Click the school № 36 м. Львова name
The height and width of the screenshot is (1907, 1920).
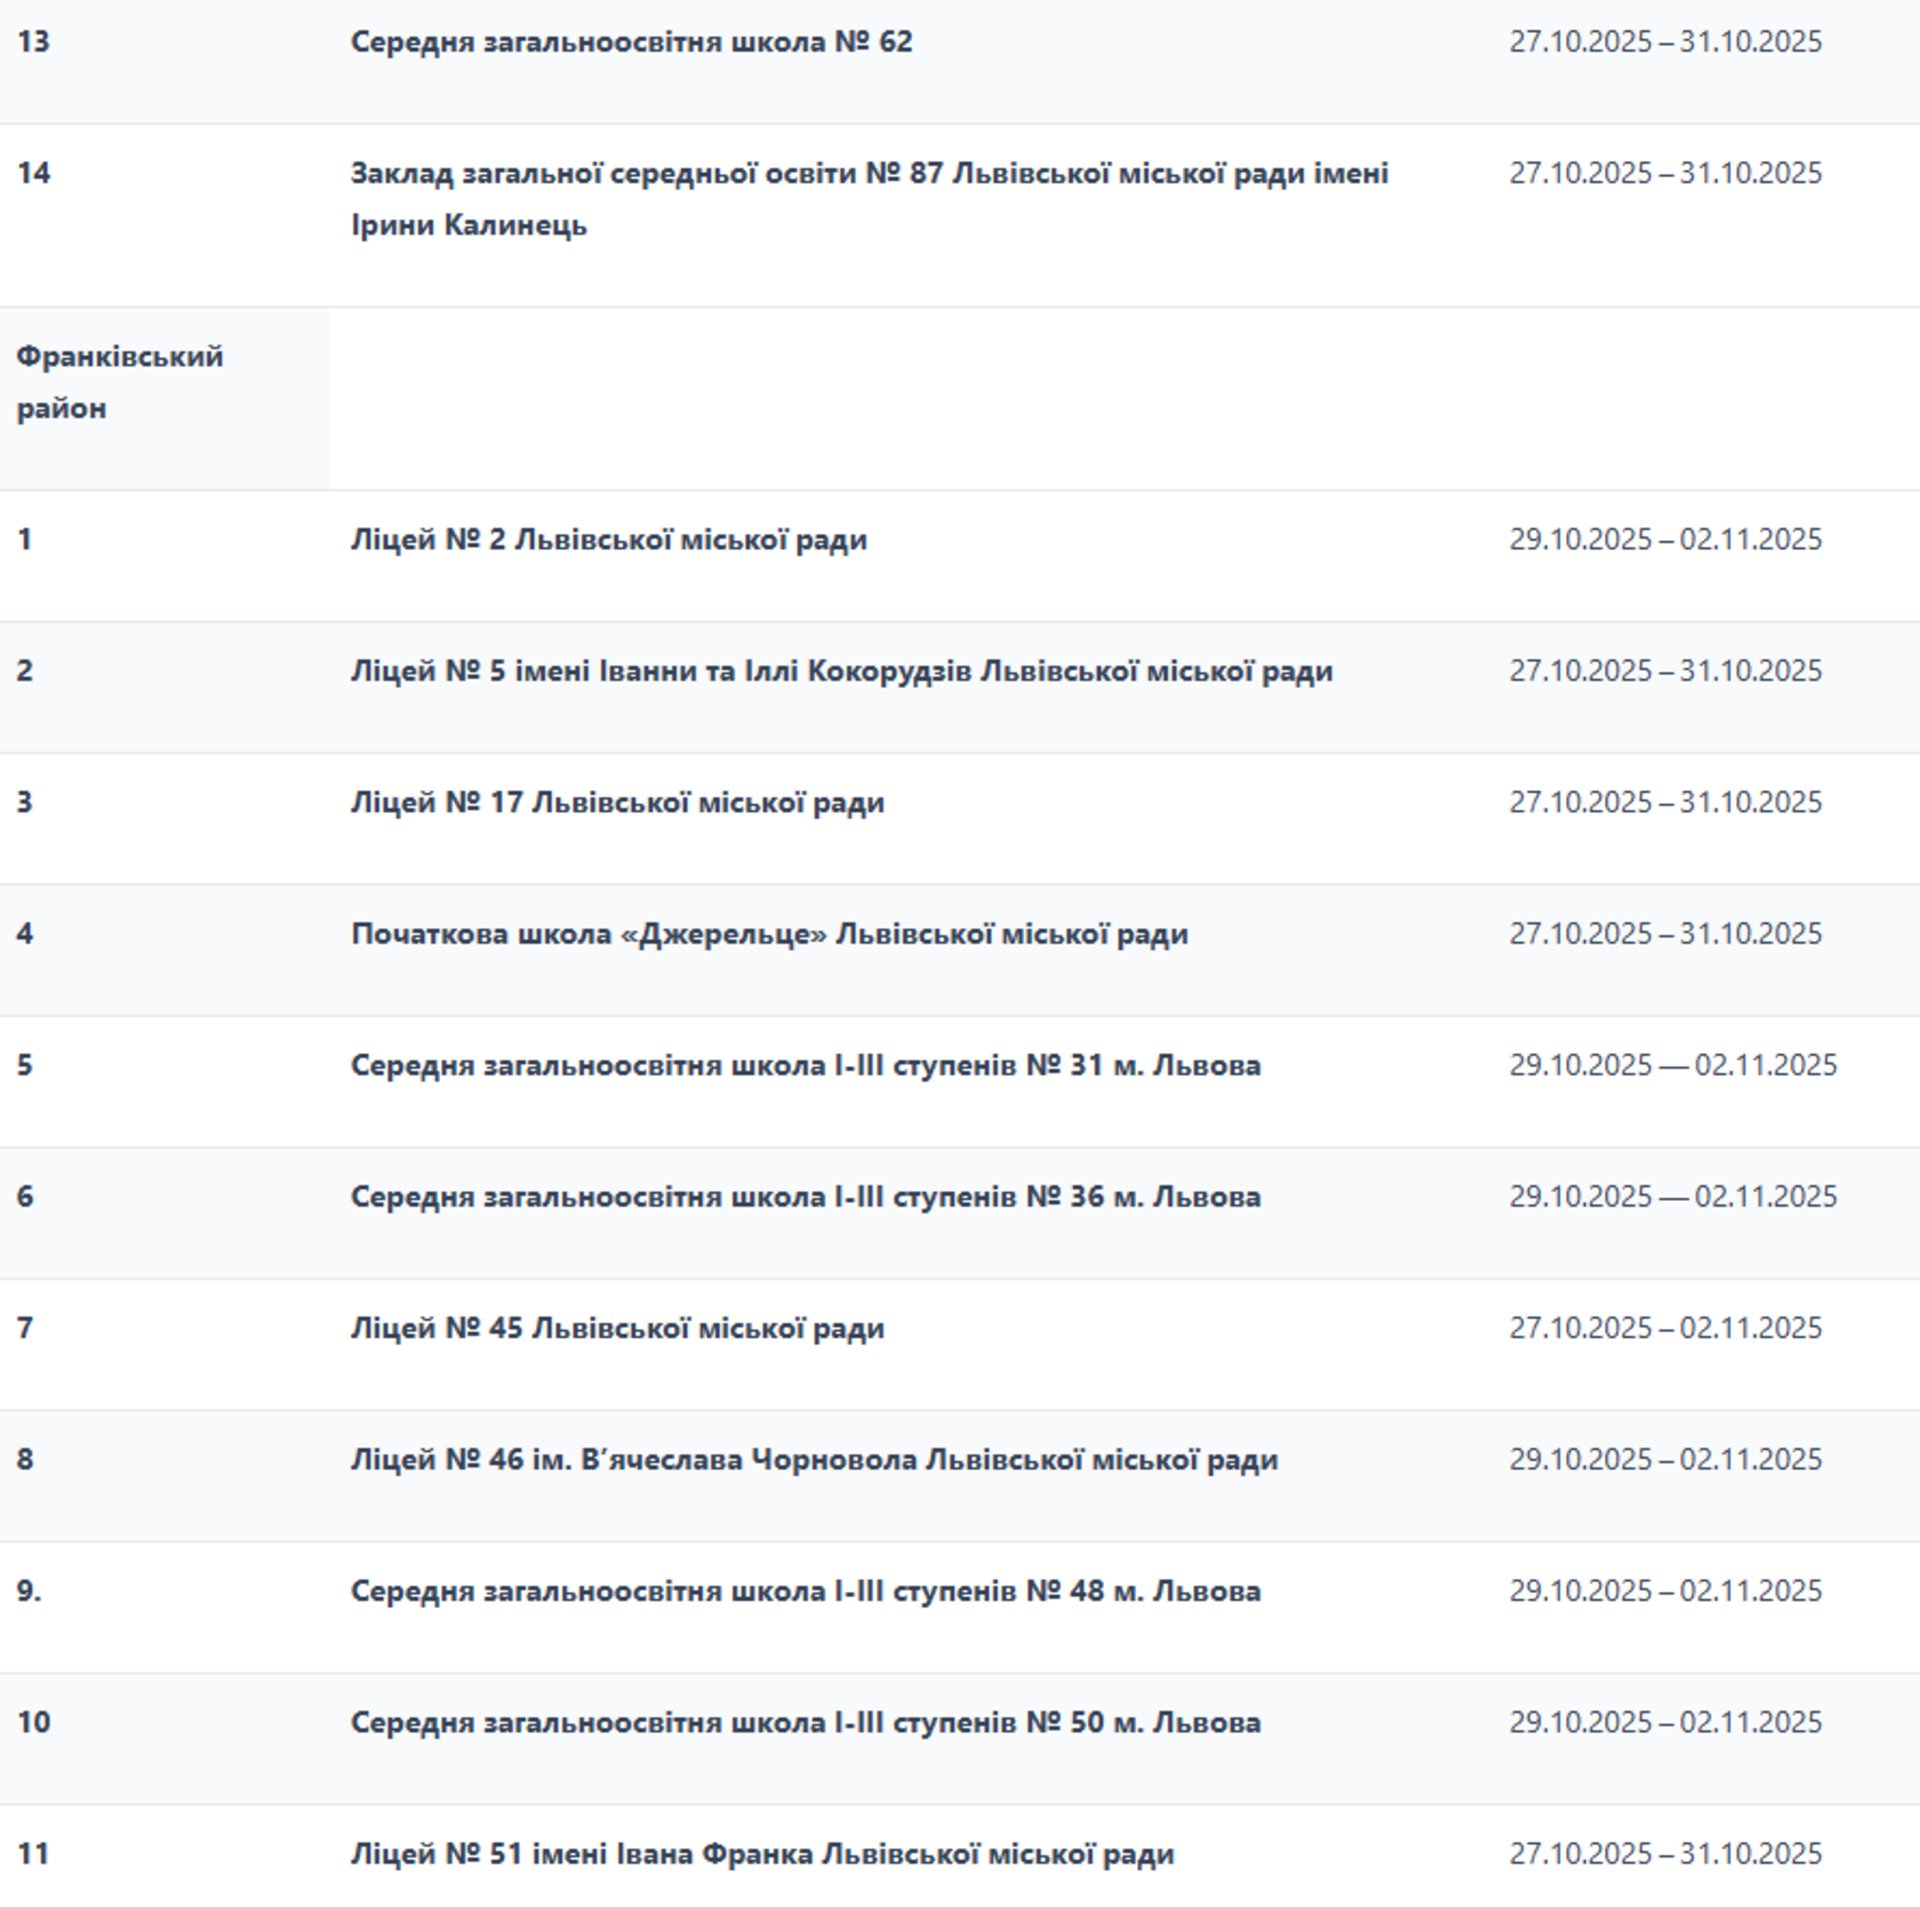pos(805,1197)
